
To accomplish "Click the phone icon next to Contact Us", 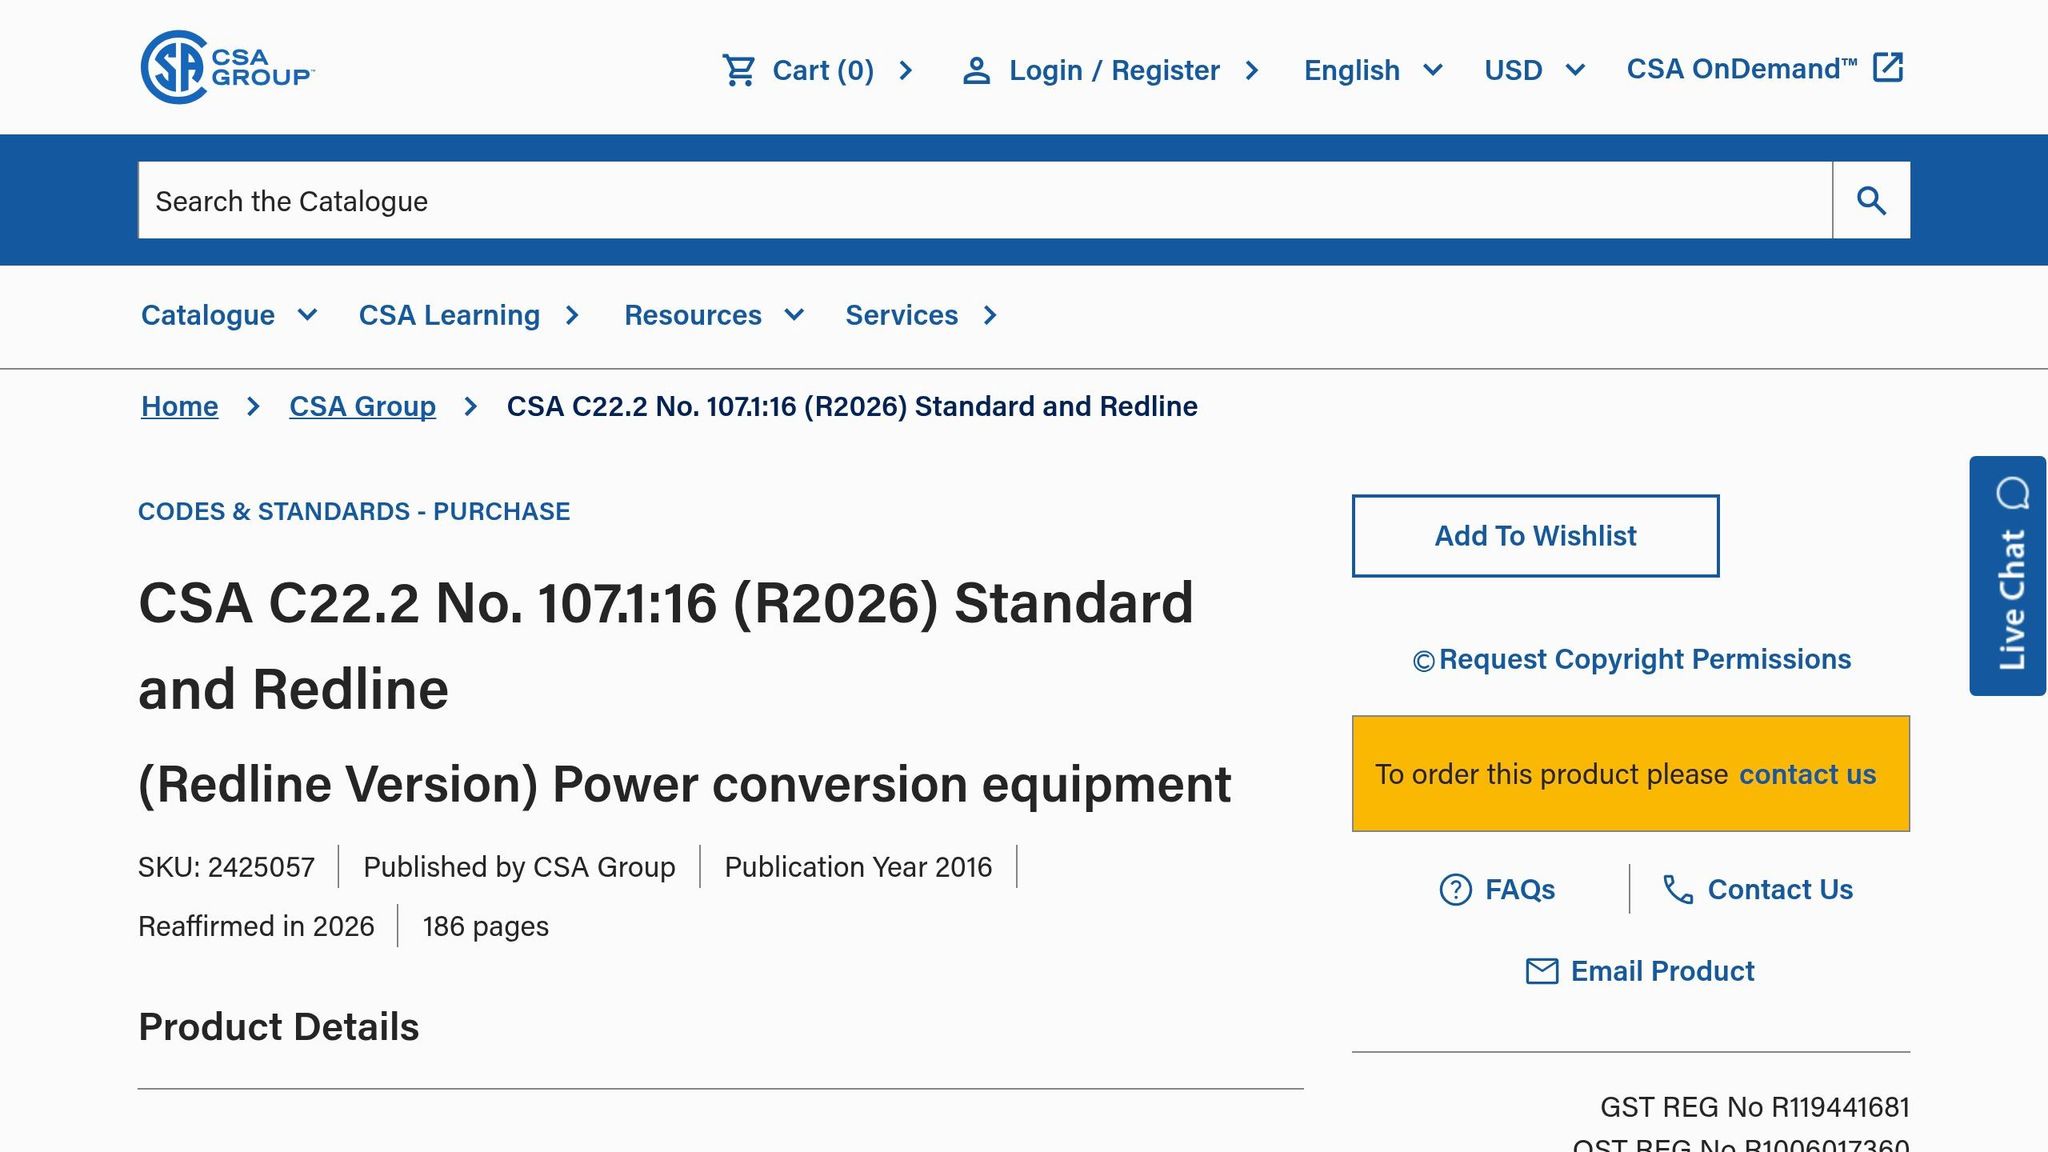I will (1678, 889).
